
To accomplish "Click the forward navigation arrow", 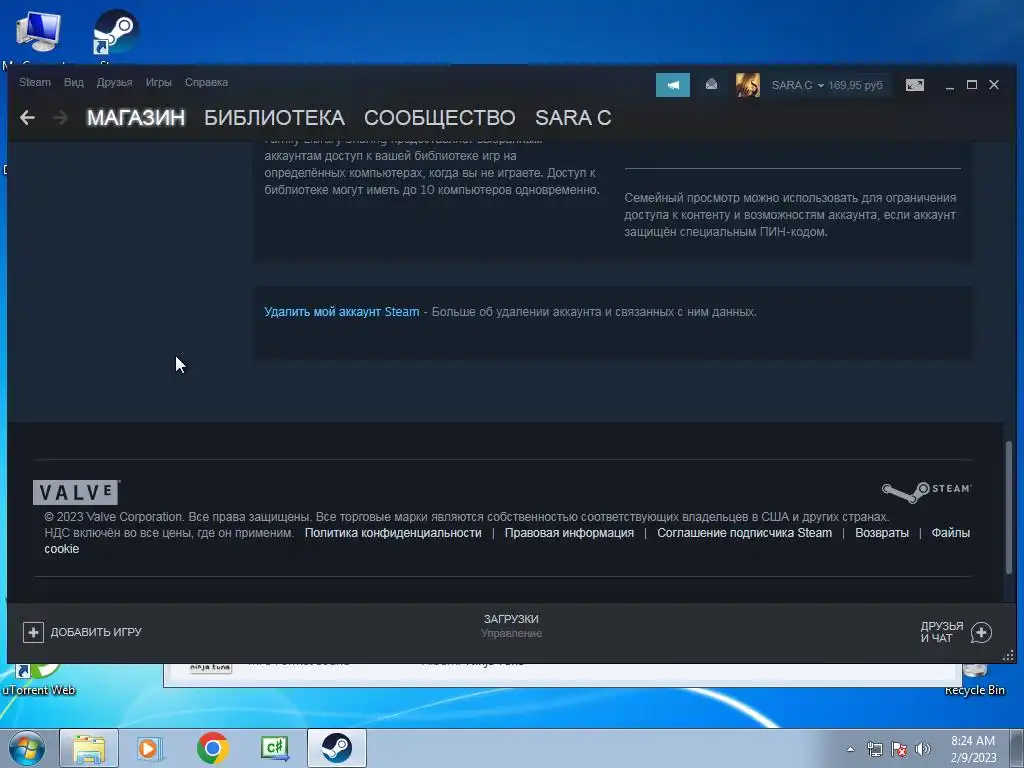I will point(60,118).
